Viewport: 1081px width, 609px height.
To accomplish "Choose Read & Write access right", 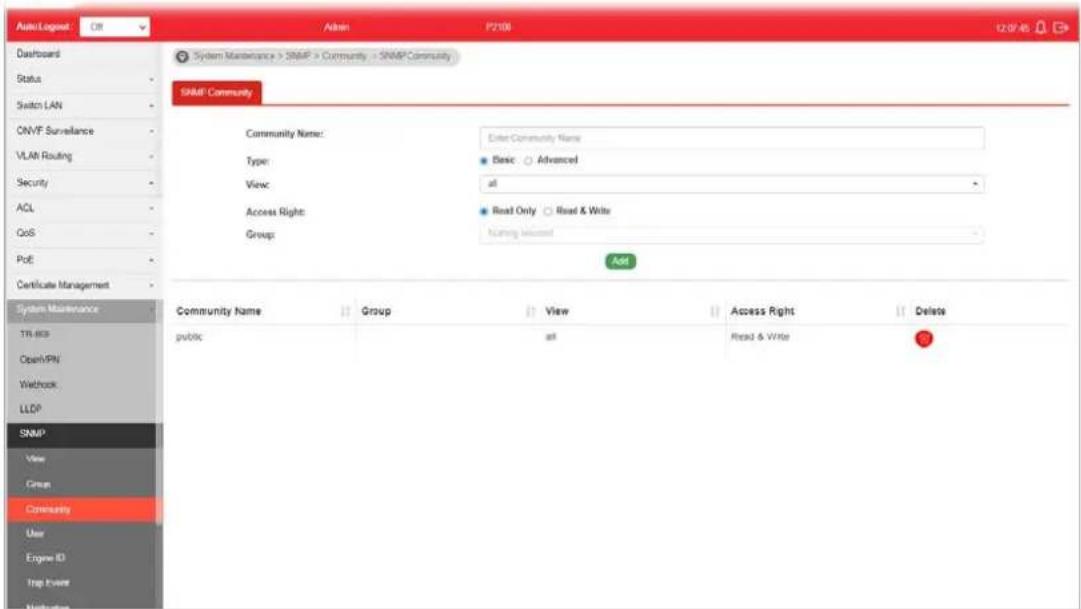I will pyautogui.click(x=548, y=212).
